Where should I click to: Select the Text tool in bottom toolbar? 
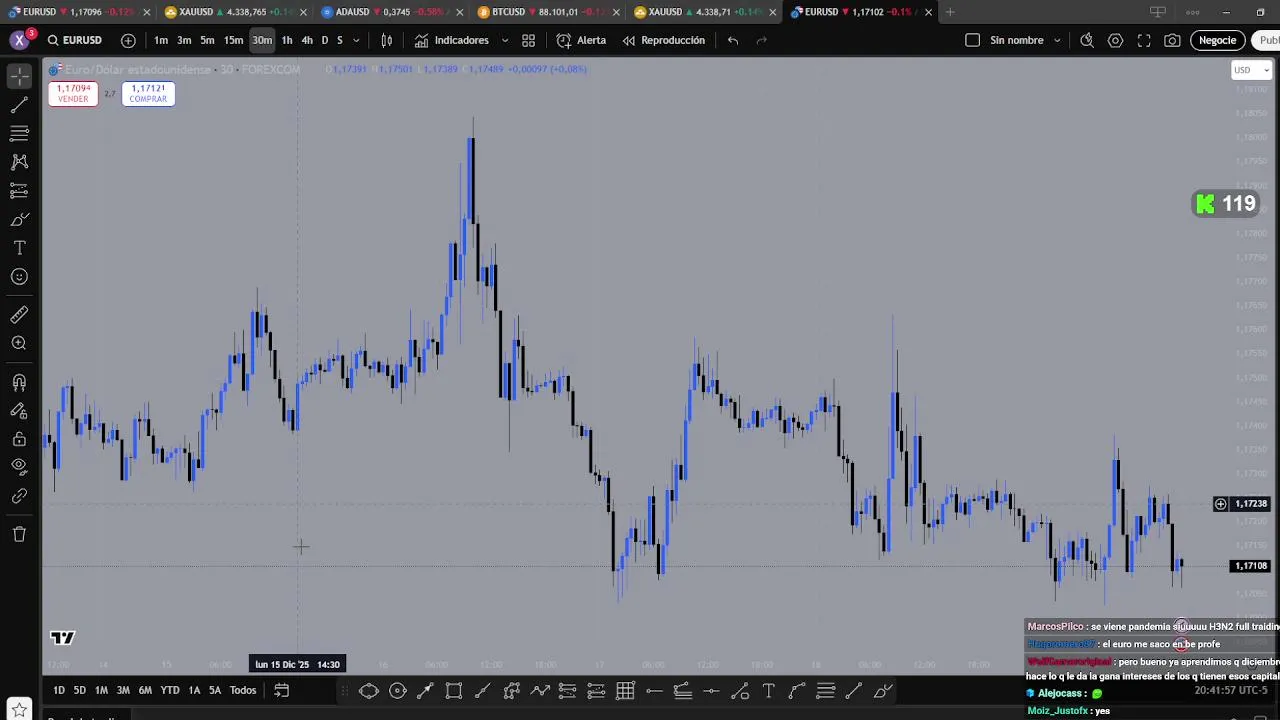tap(768, 691)
